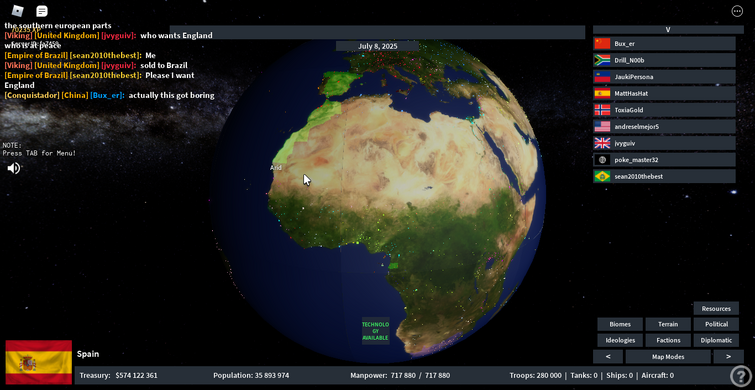Select player MattHasHat in the list

click(x=664, y=93)
